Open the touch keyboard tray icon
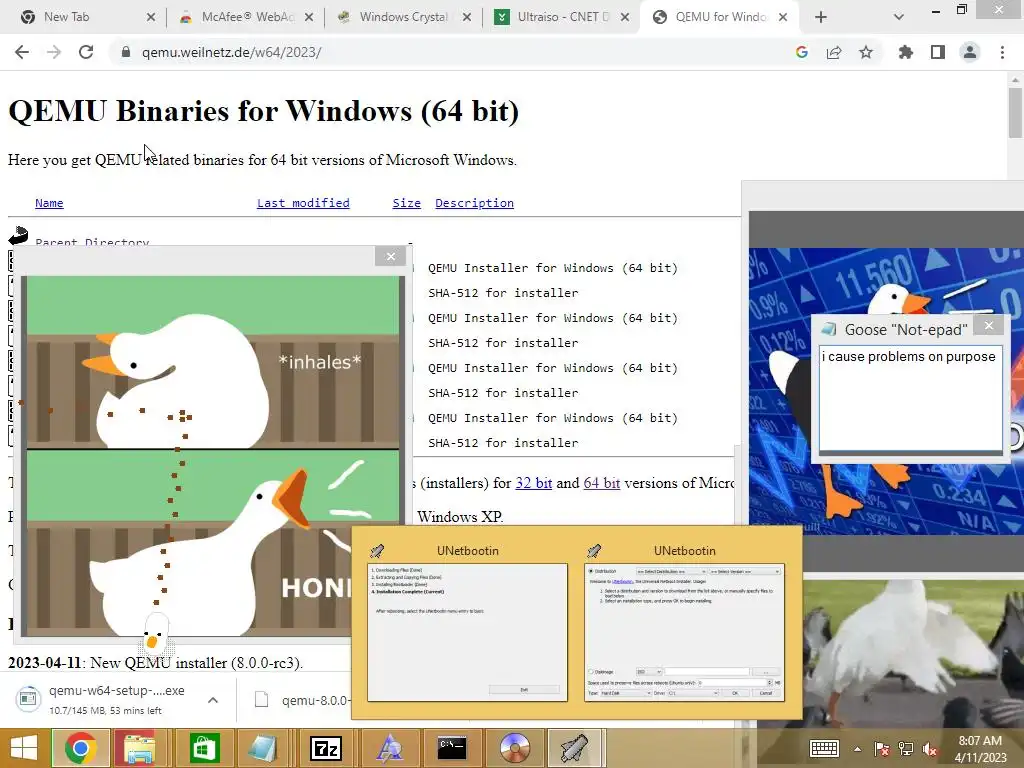The width and height of the screenshot is (1024, 768). click(x=824, y=748)
